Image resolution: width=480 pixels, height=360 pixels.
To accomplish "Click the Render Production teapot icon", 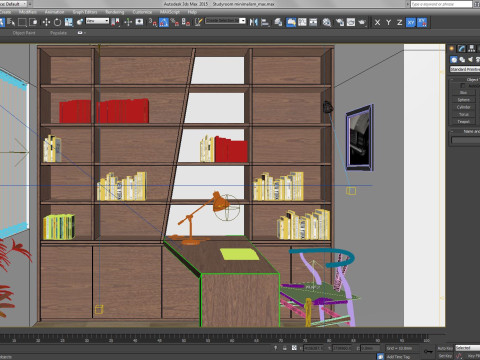I will pyautogui.click(x=362, y=22).
